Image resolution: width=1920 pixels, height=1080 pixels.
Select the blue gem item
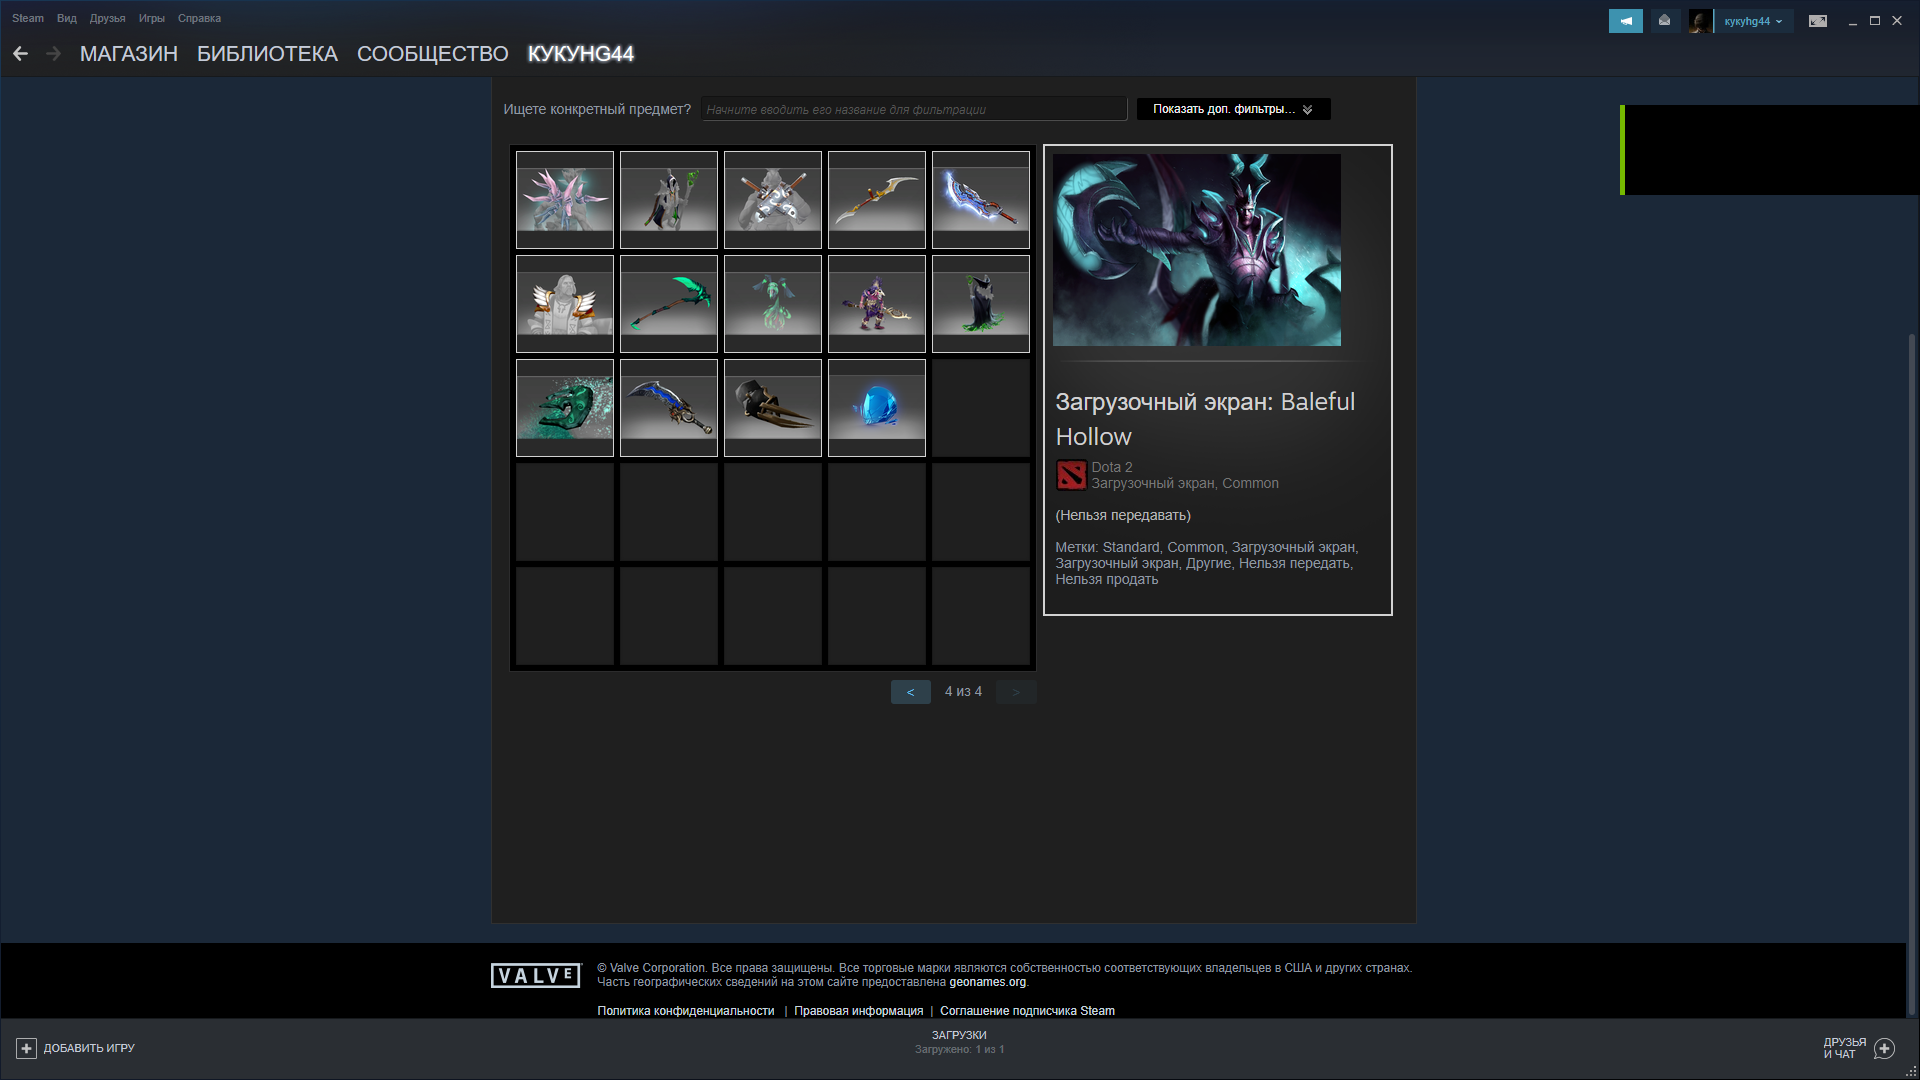click(877, 408)
